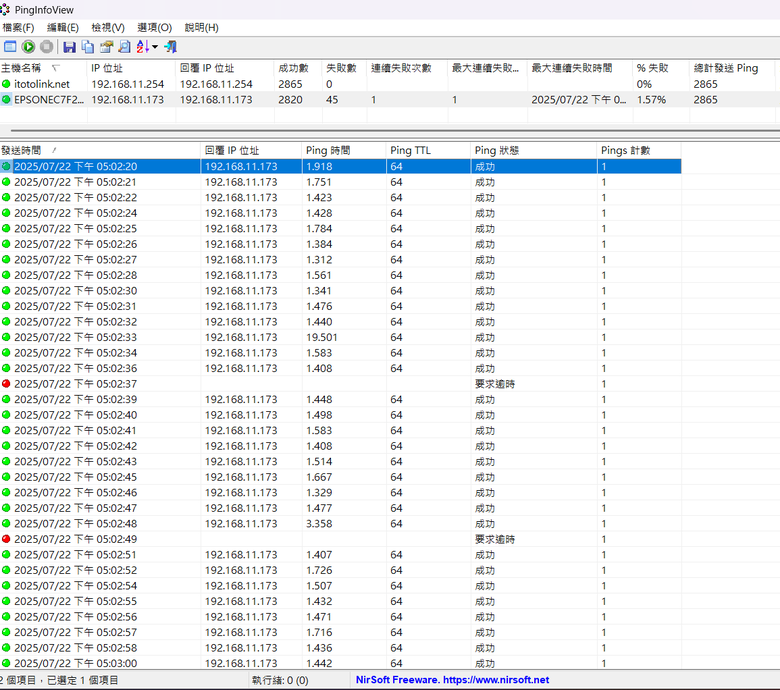This screenshot has width=780, height=690.
Task: Click the horizontal scrollbar of upper pane
Action: click(393, 130)
